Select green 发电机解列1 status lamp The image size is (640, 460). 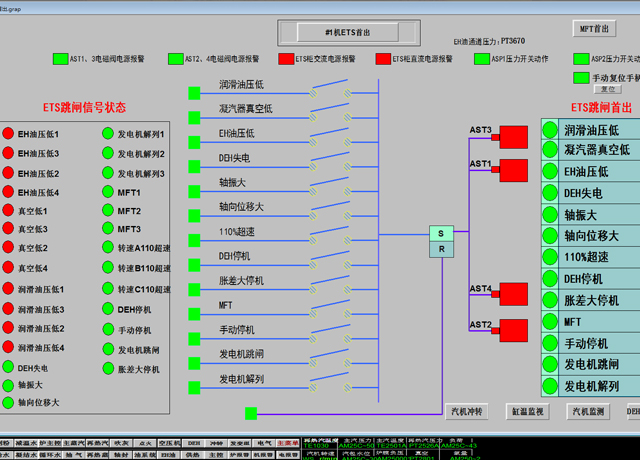coord(108,134)
